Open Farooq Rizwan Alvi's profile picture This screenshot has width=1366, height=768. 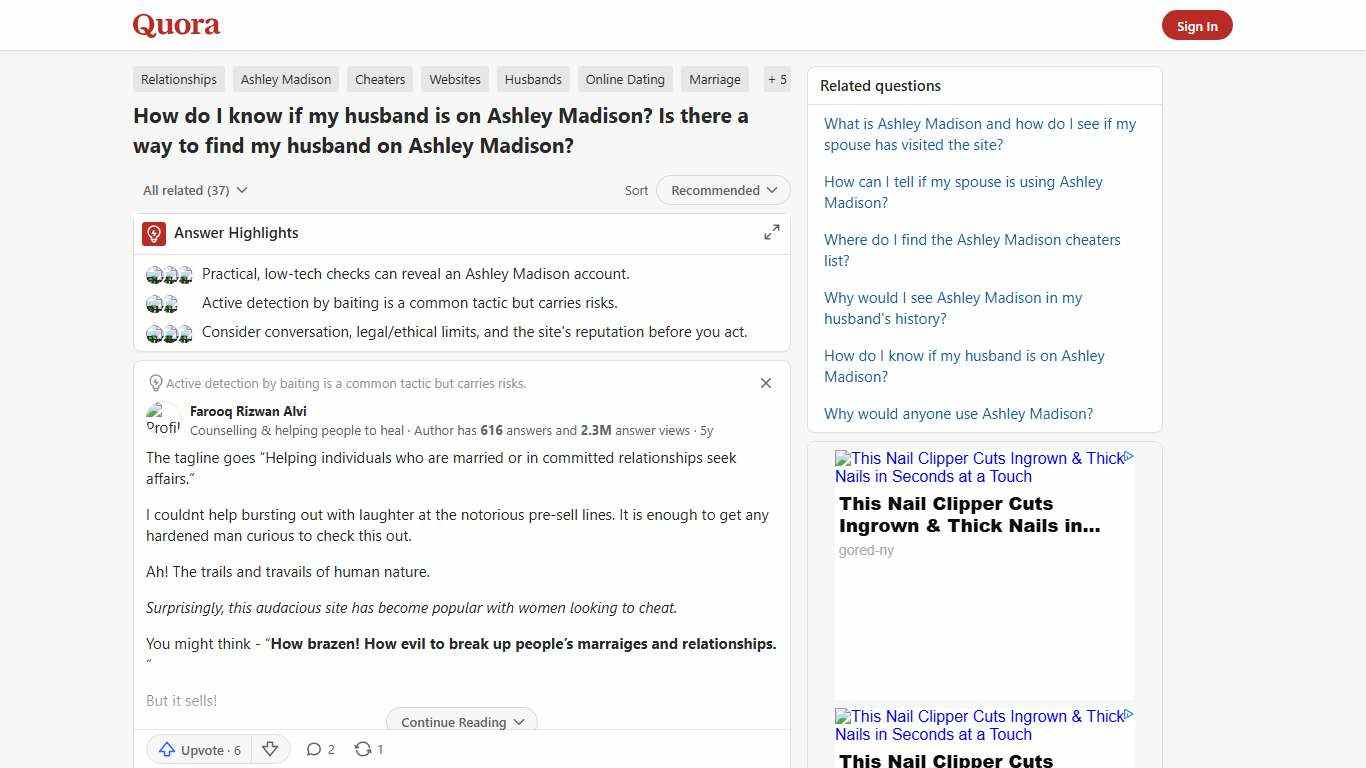tap(163, 419)
